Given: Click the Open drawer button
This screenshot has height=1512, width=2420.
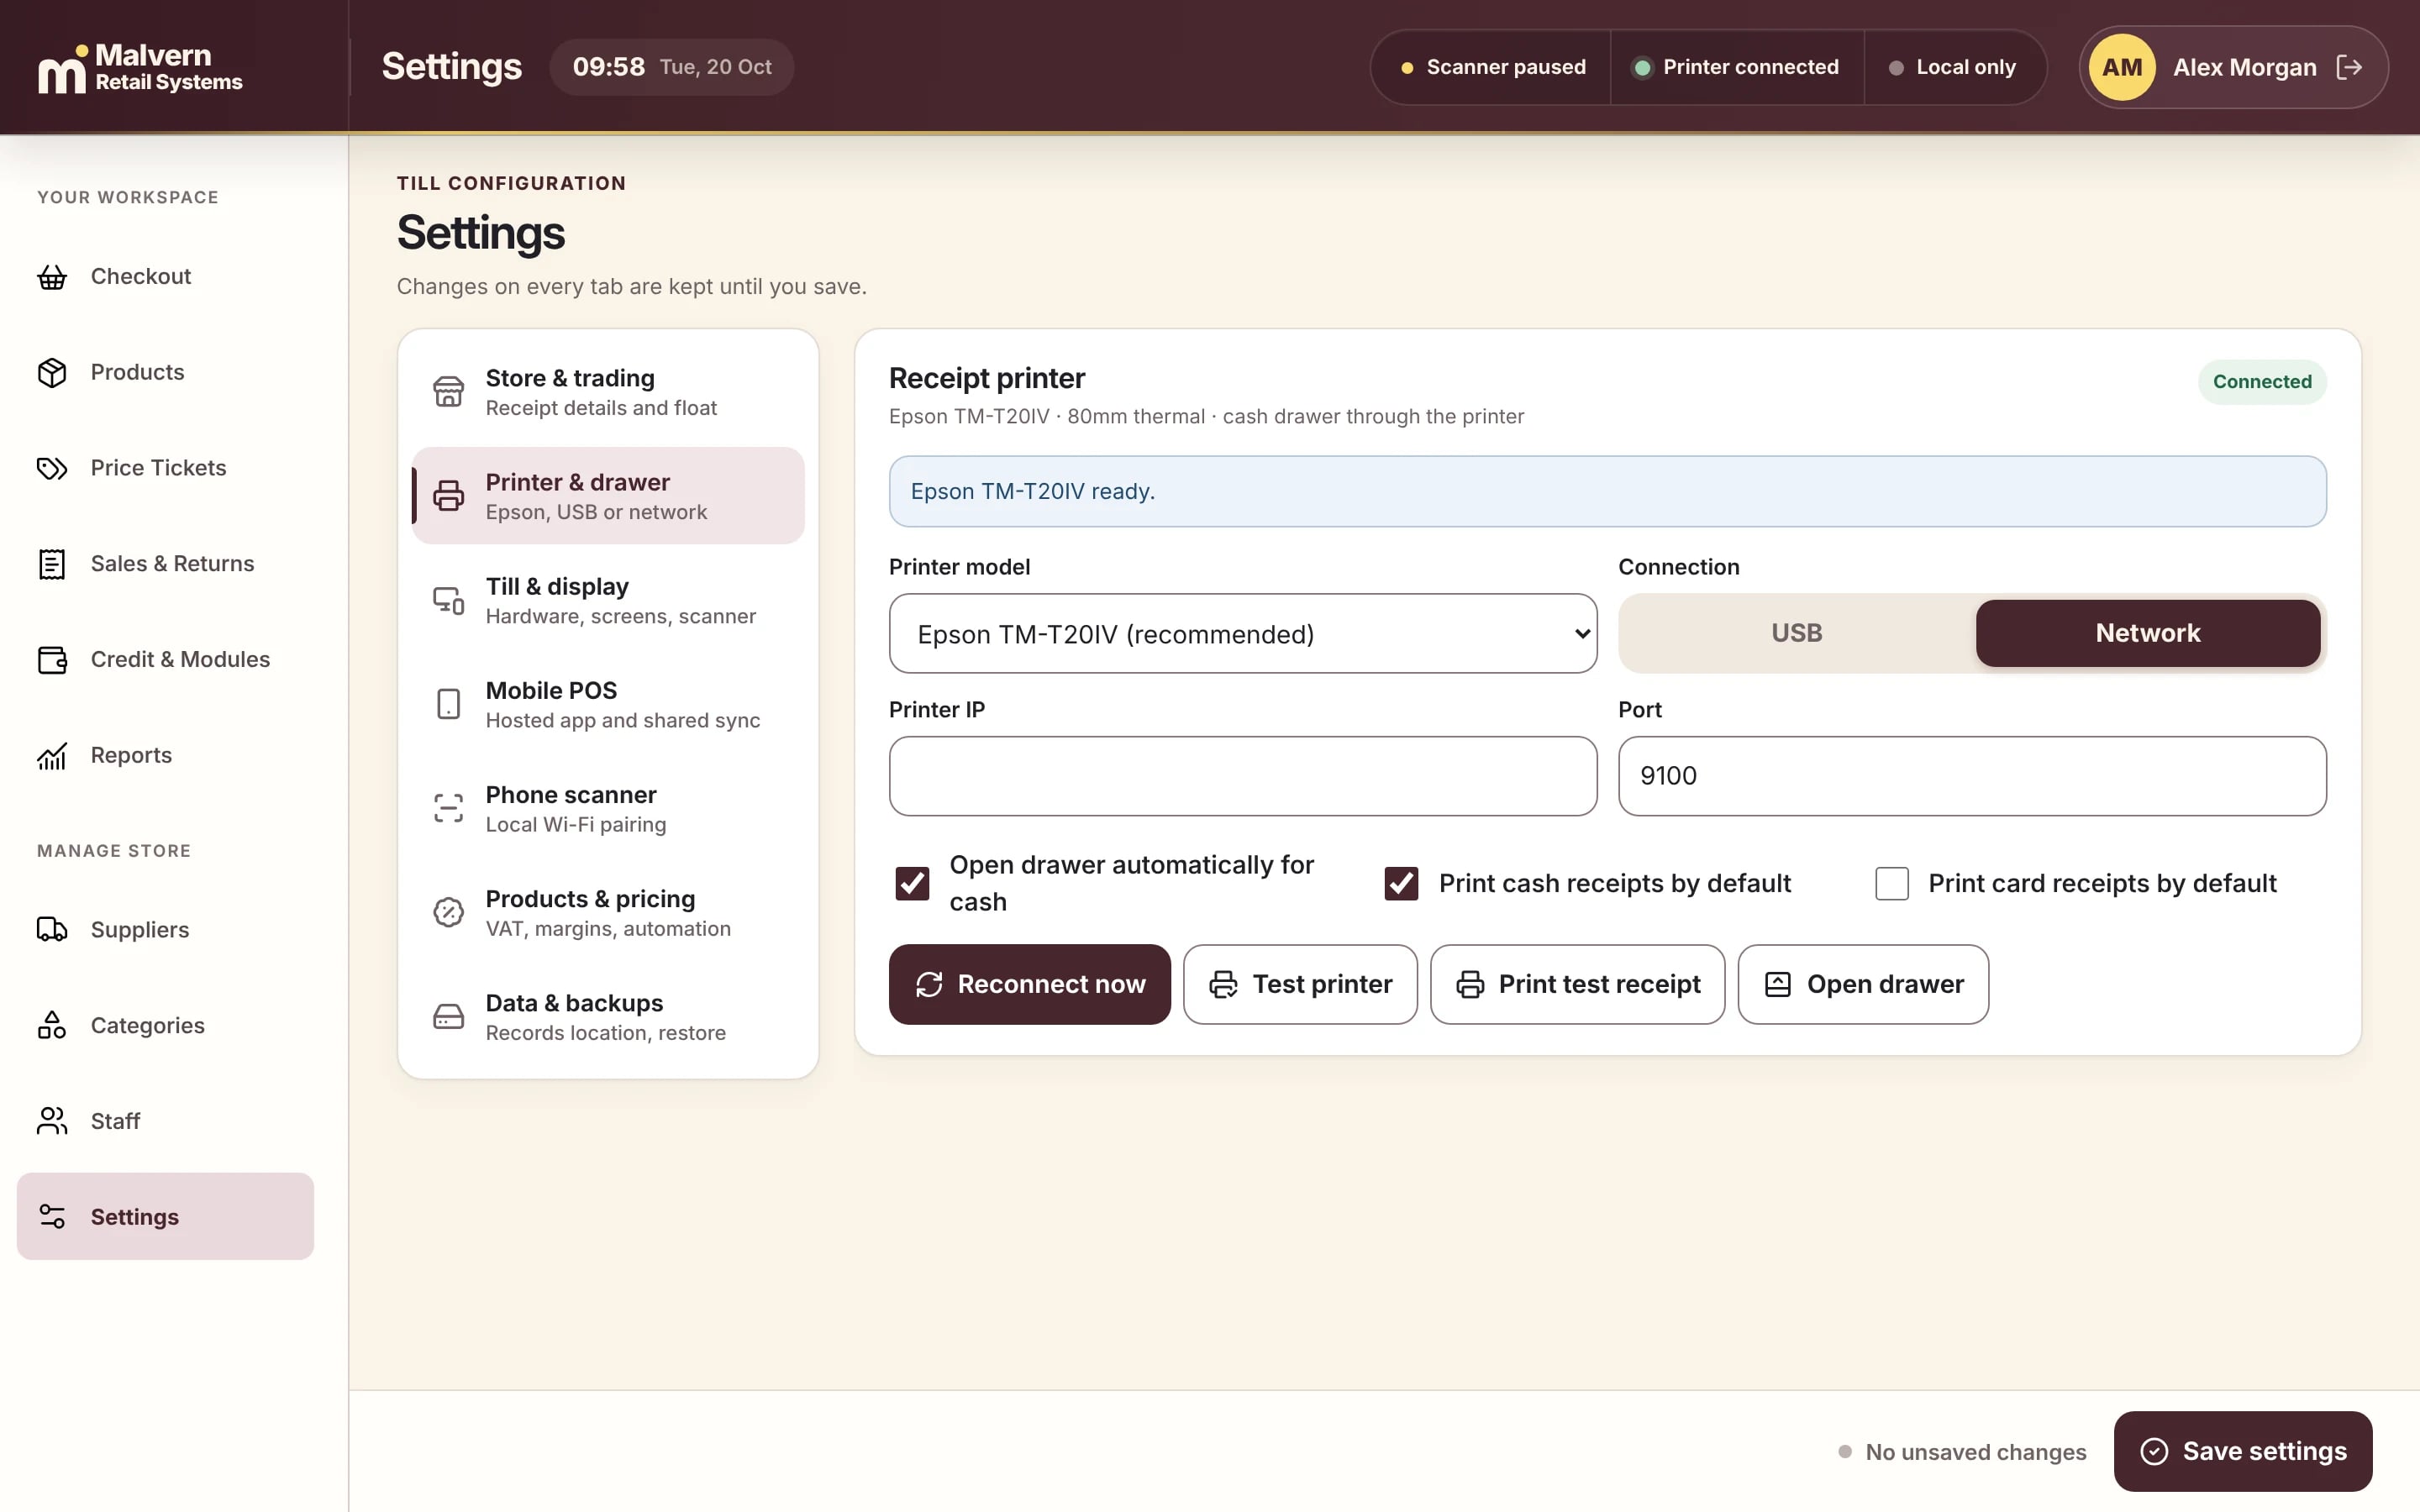Looking at the screenshot, I should [x=1862, y=984].
